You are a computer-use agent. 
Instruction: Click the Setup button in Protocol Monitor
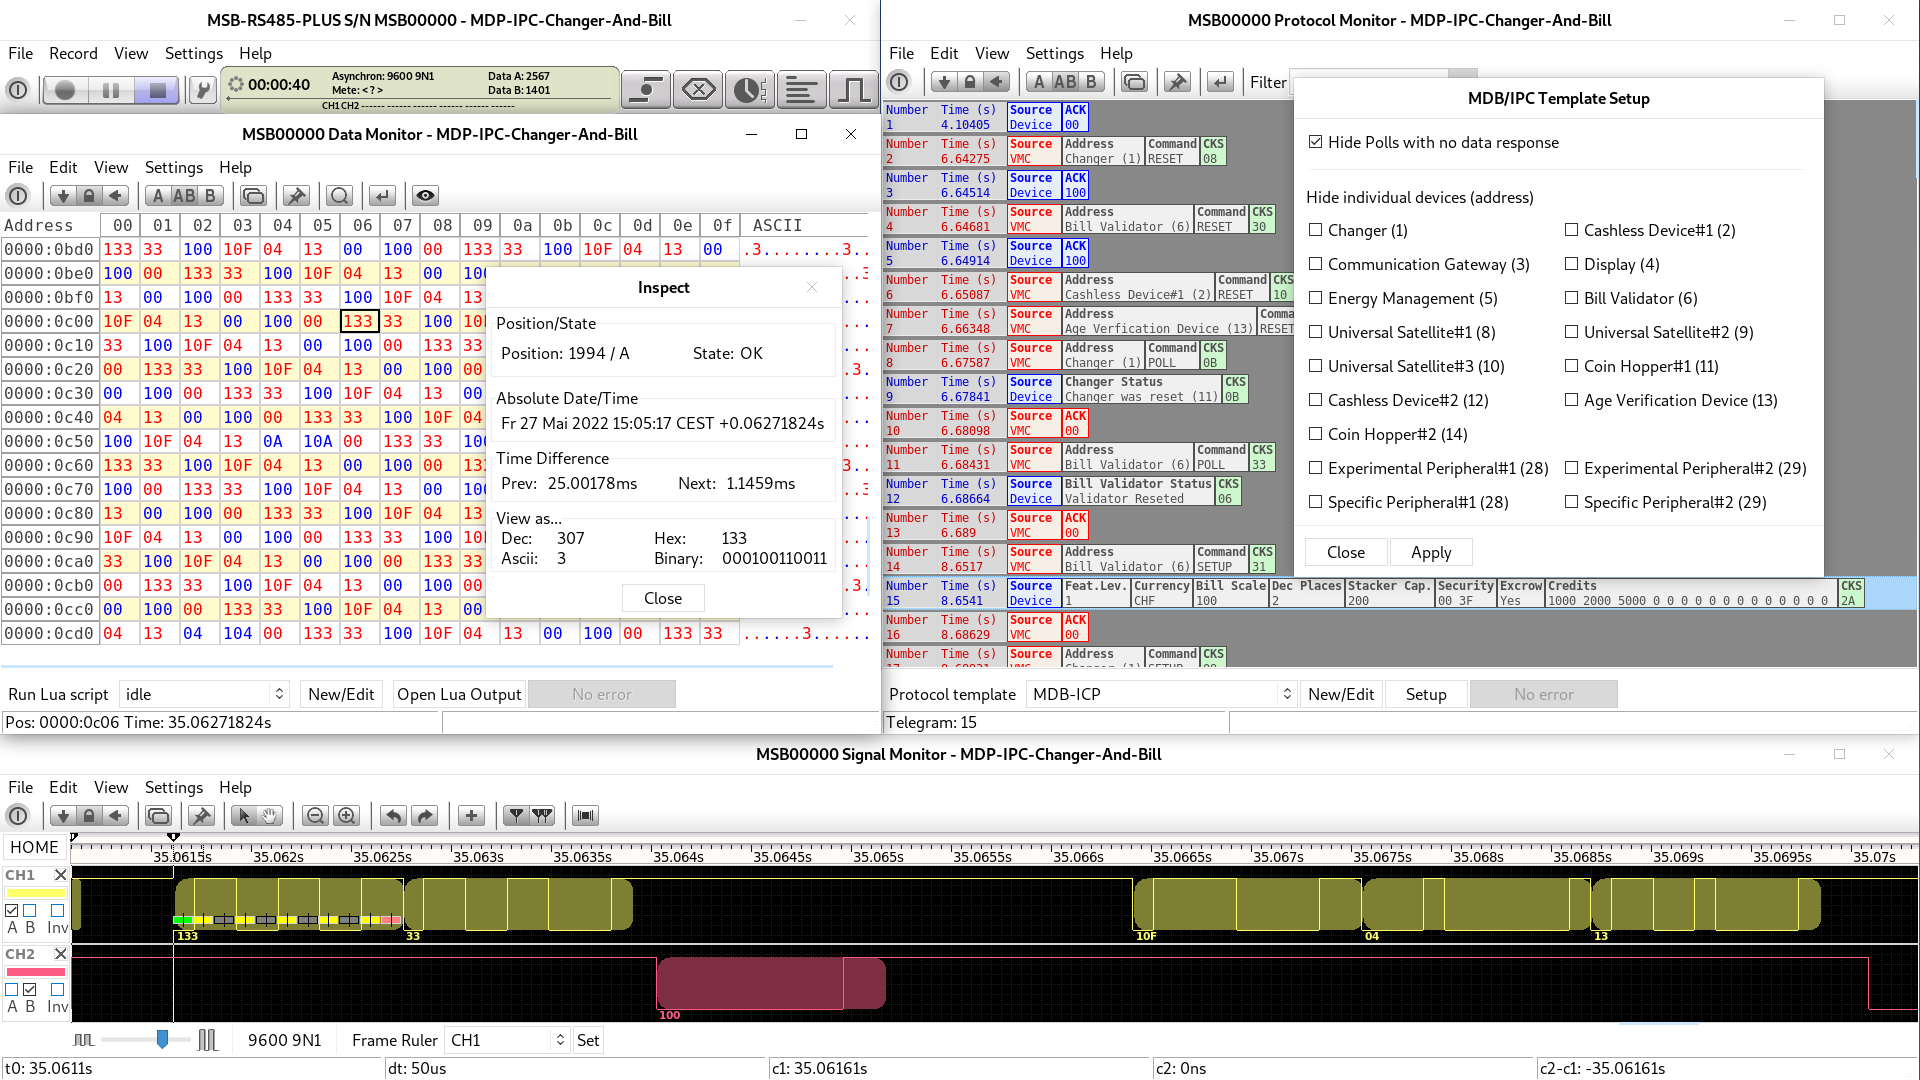point(1426,694)
